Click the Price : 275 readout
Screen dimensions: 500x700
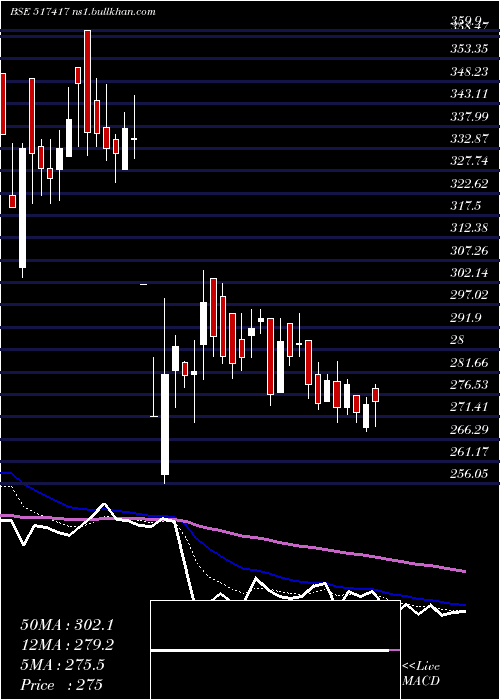[x=62, y=684]
